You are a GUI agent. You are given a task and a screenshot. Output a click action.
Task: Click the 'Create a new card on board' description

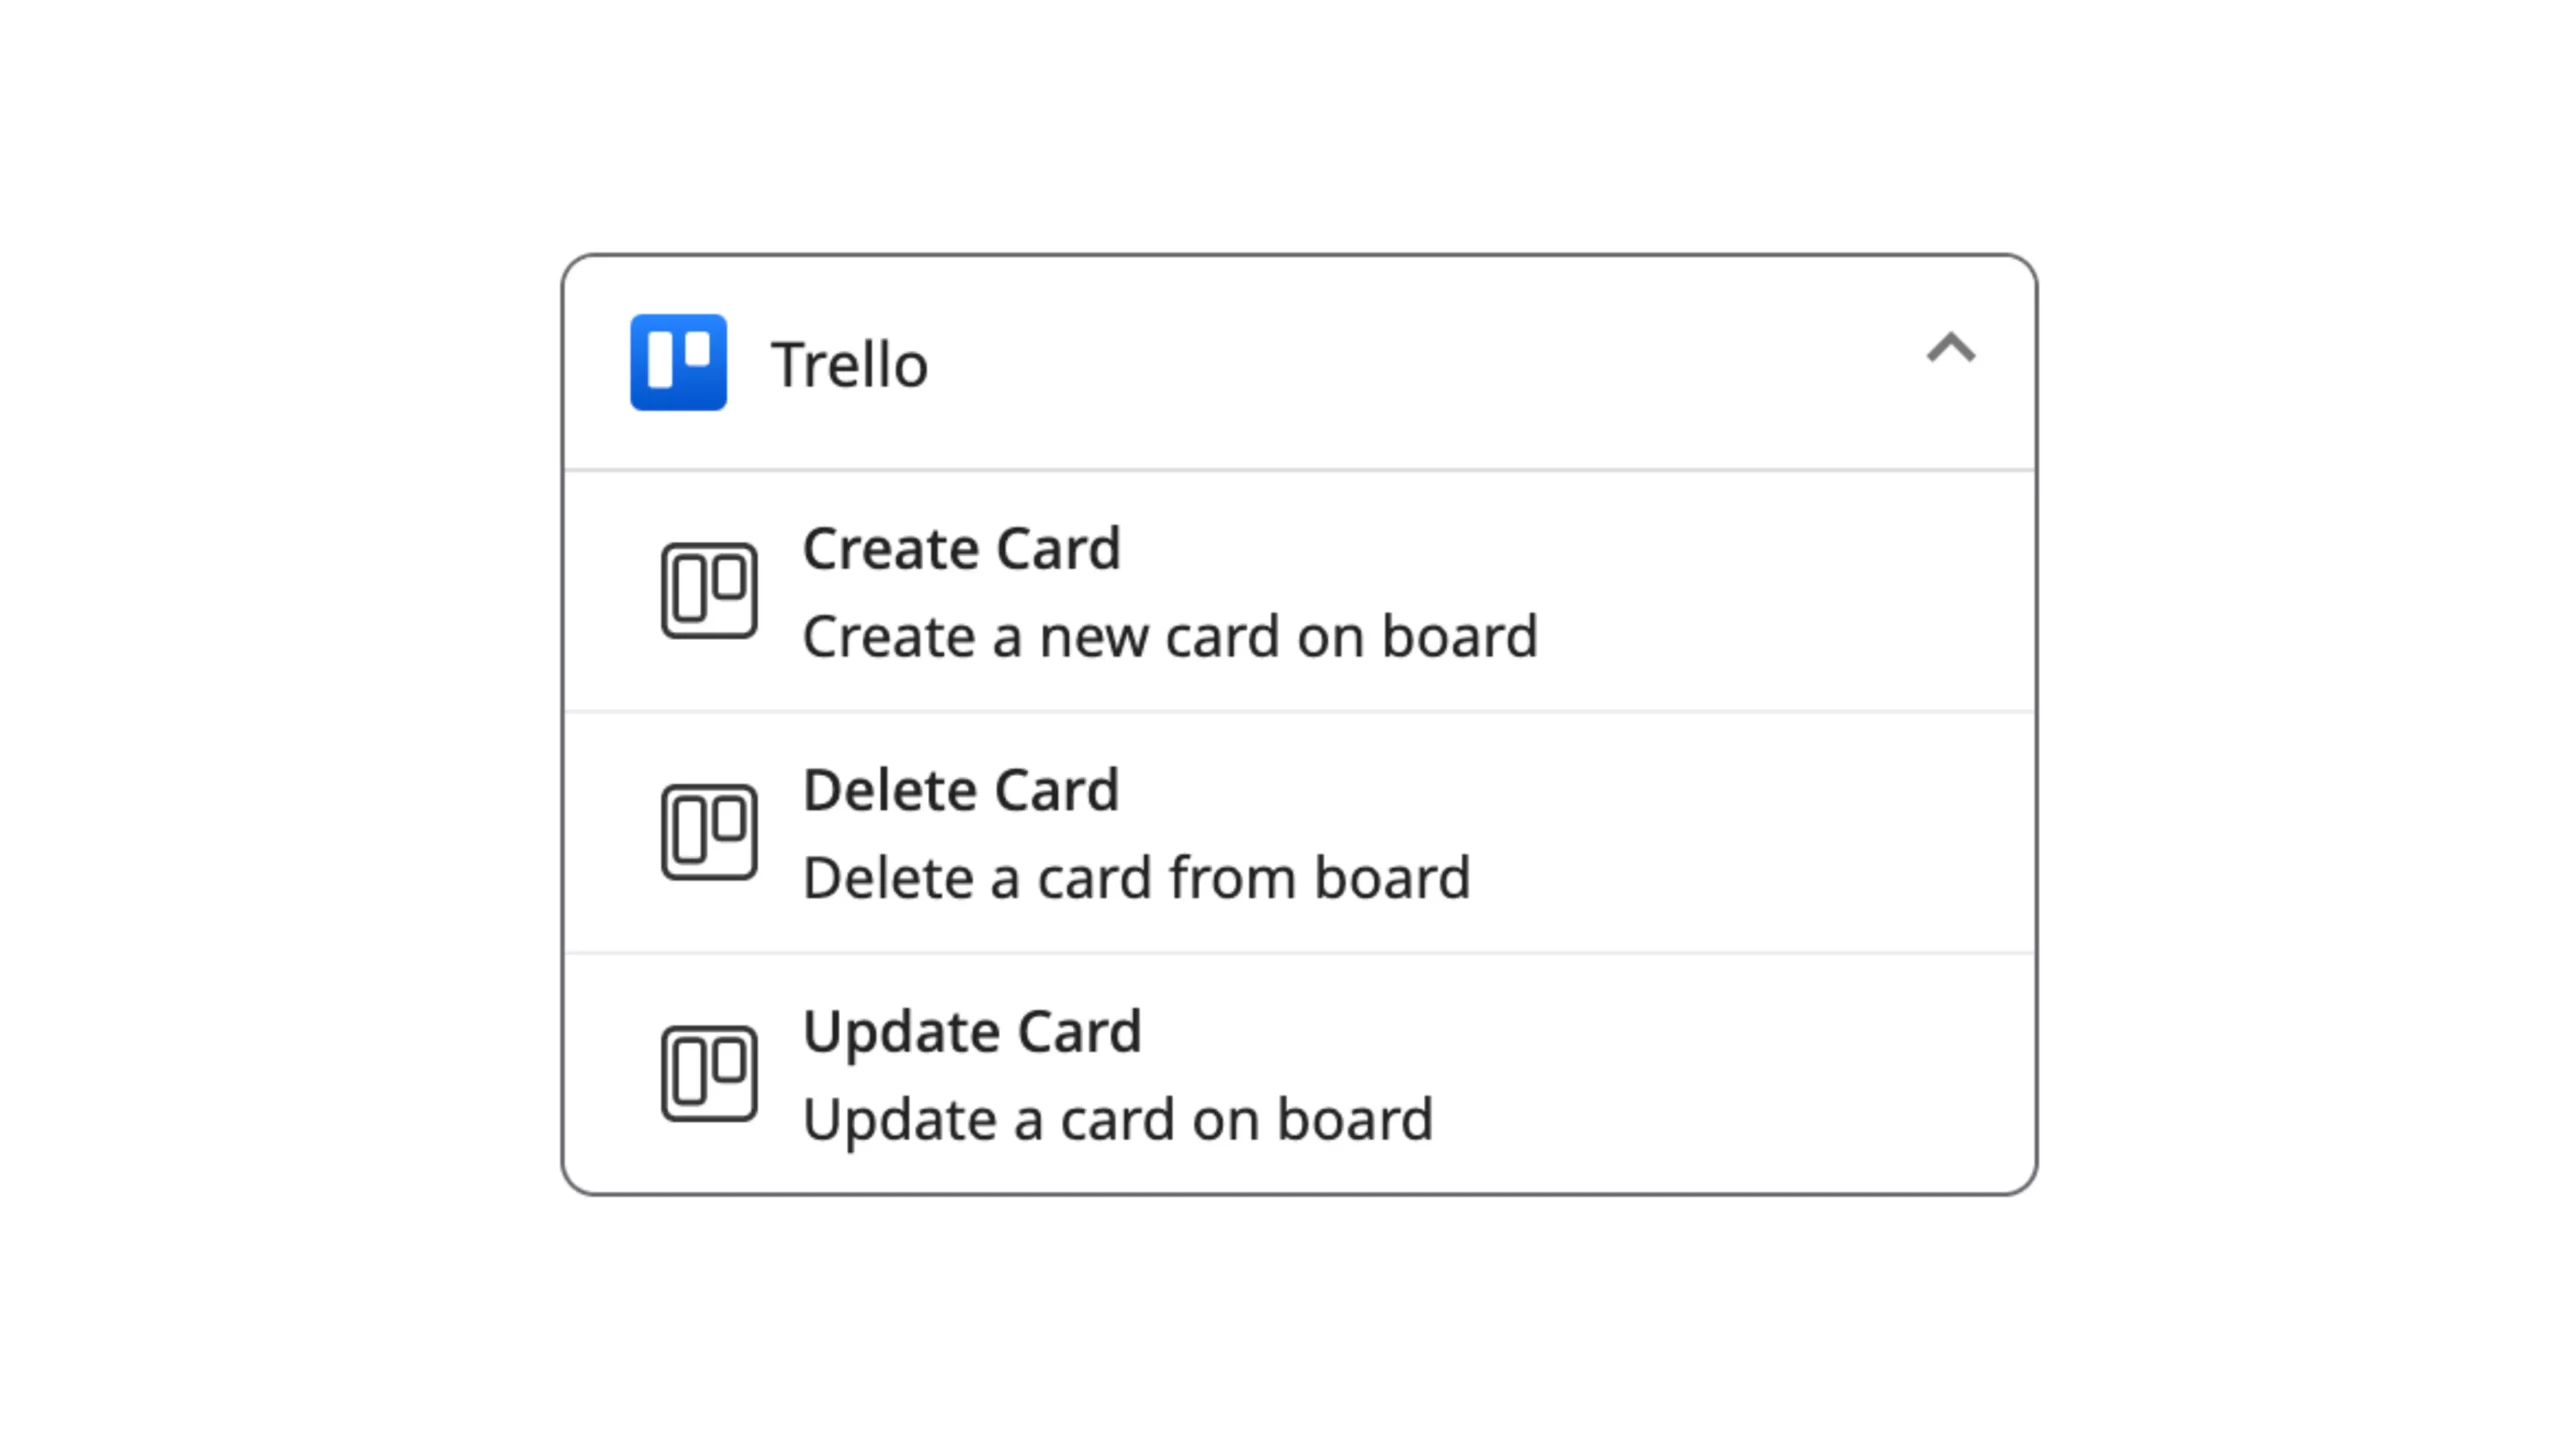click(x=1170, y=636)
